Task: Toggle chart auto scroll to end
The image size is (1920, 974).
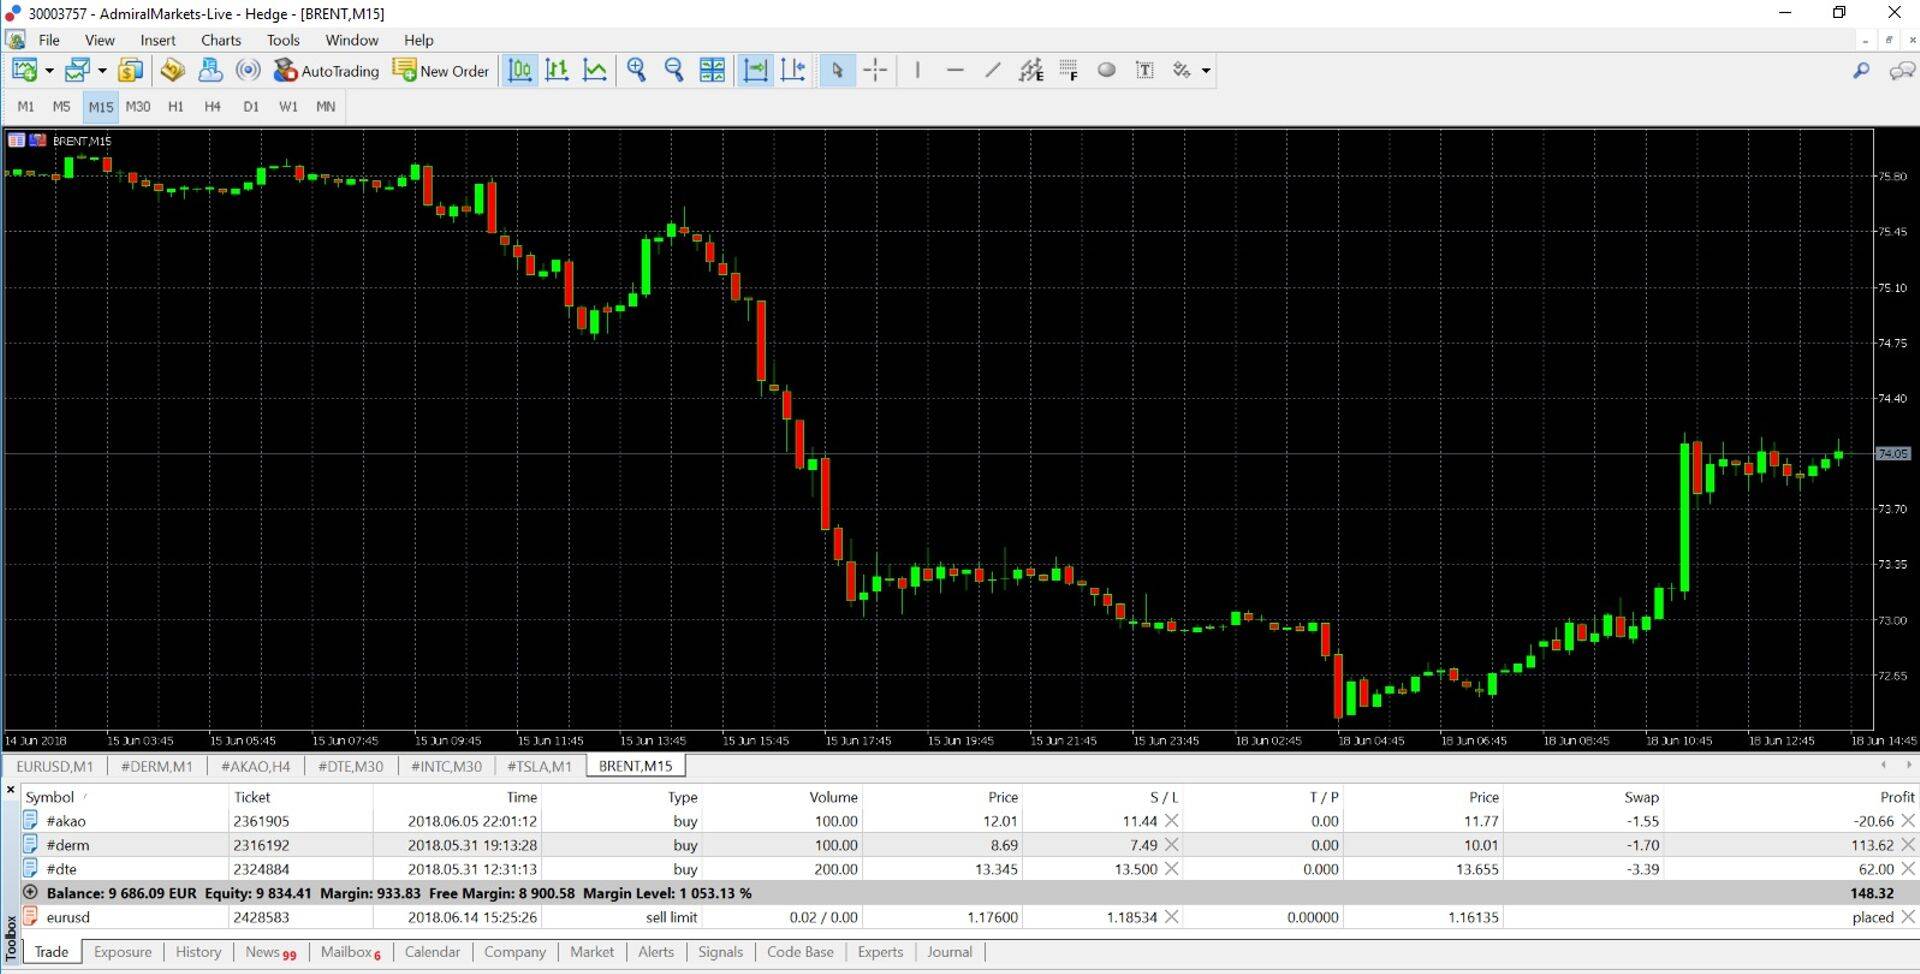Action: click(x=756, y=70)
